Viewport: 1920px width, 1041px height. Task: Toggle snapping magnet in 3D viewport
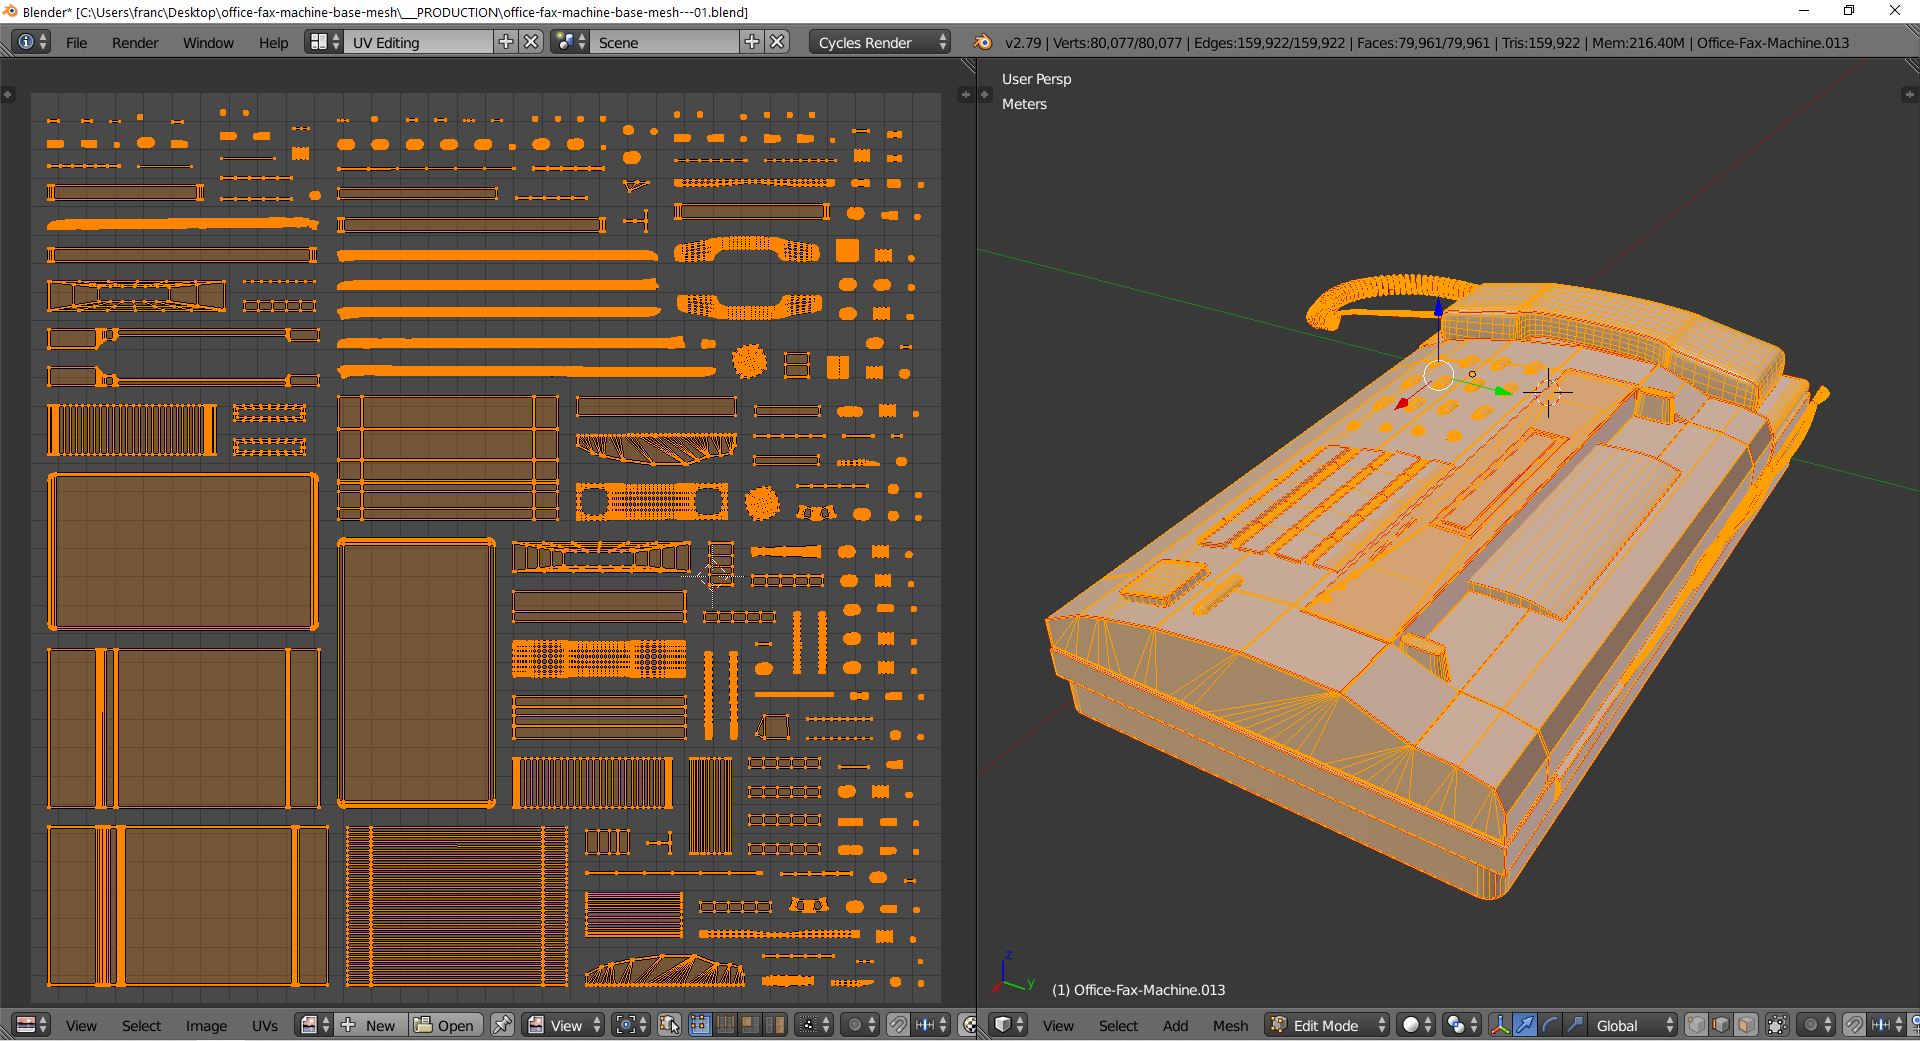point(1853,1025)
